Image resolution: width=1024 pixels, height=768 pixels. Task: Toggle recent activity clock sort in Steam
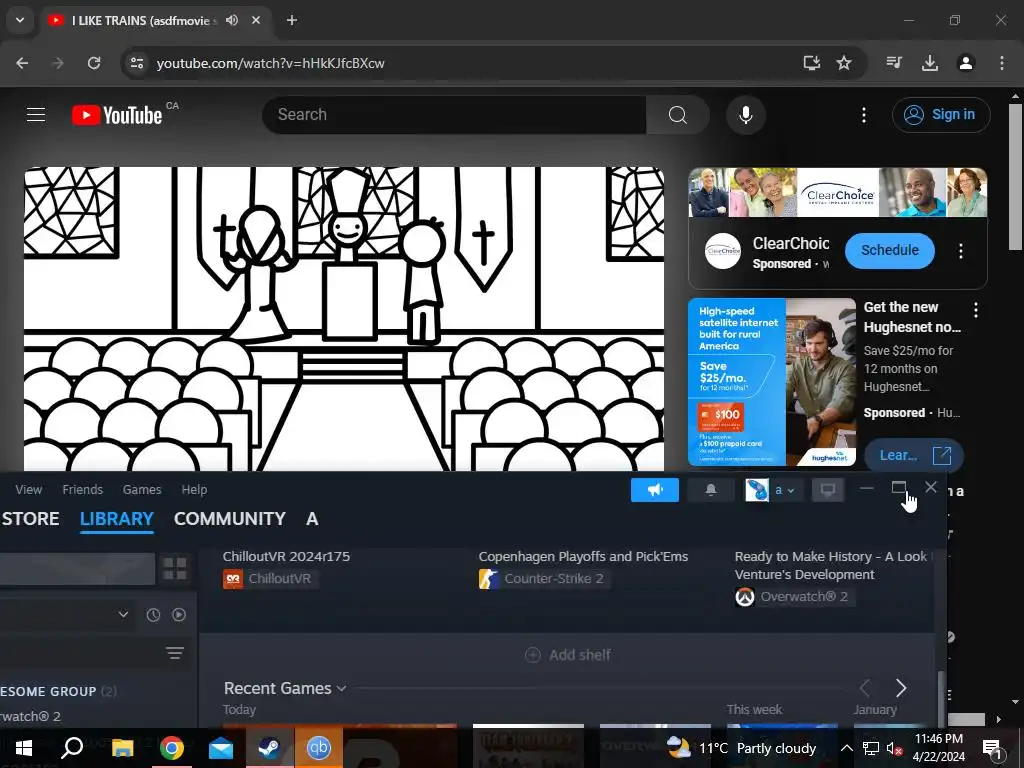coord(153,615)
